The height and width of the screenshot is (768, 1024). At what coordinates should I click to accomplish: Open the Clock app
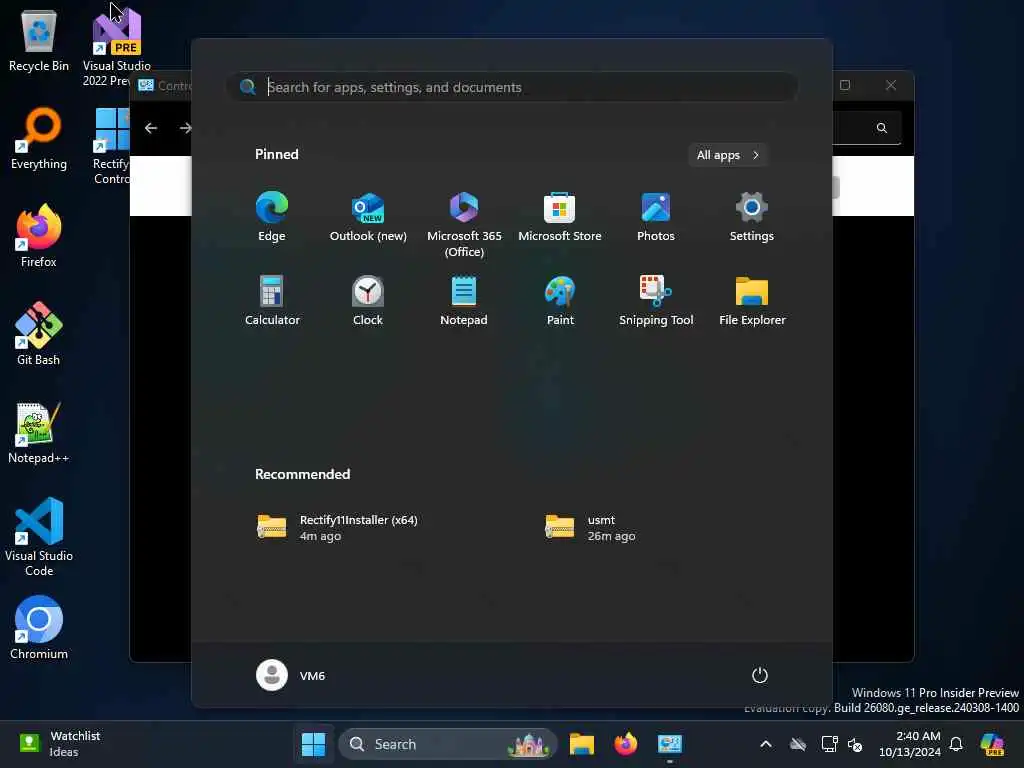click(368, 300)
